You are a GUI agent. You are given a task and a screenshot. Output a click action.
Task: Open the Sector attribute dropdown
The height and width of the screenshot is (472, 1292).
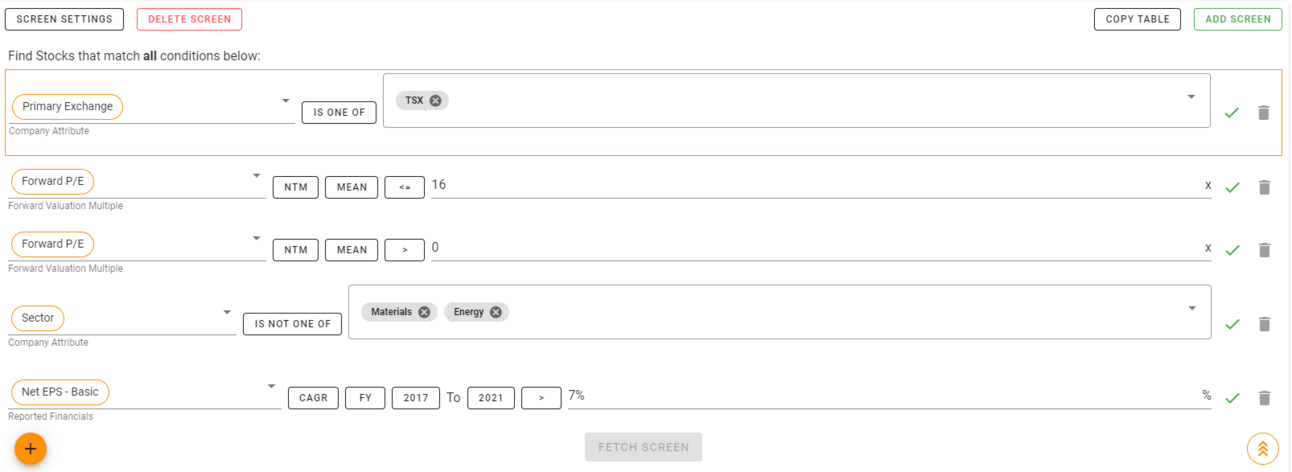227,313
